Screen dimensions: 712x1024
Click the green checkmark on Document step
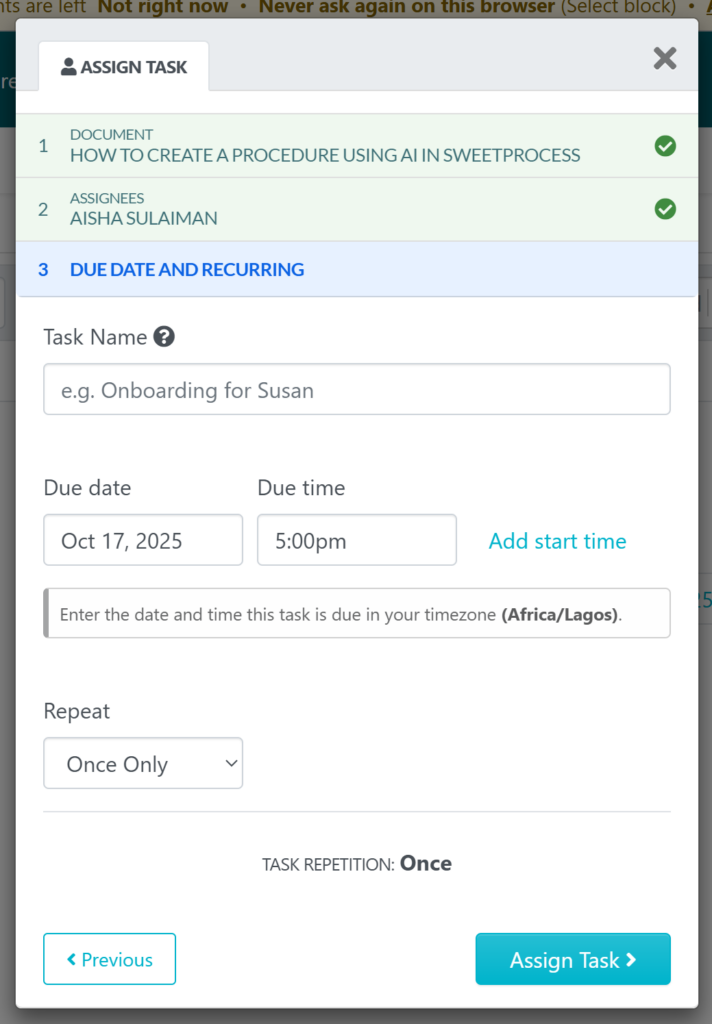[x=665, y=146]
